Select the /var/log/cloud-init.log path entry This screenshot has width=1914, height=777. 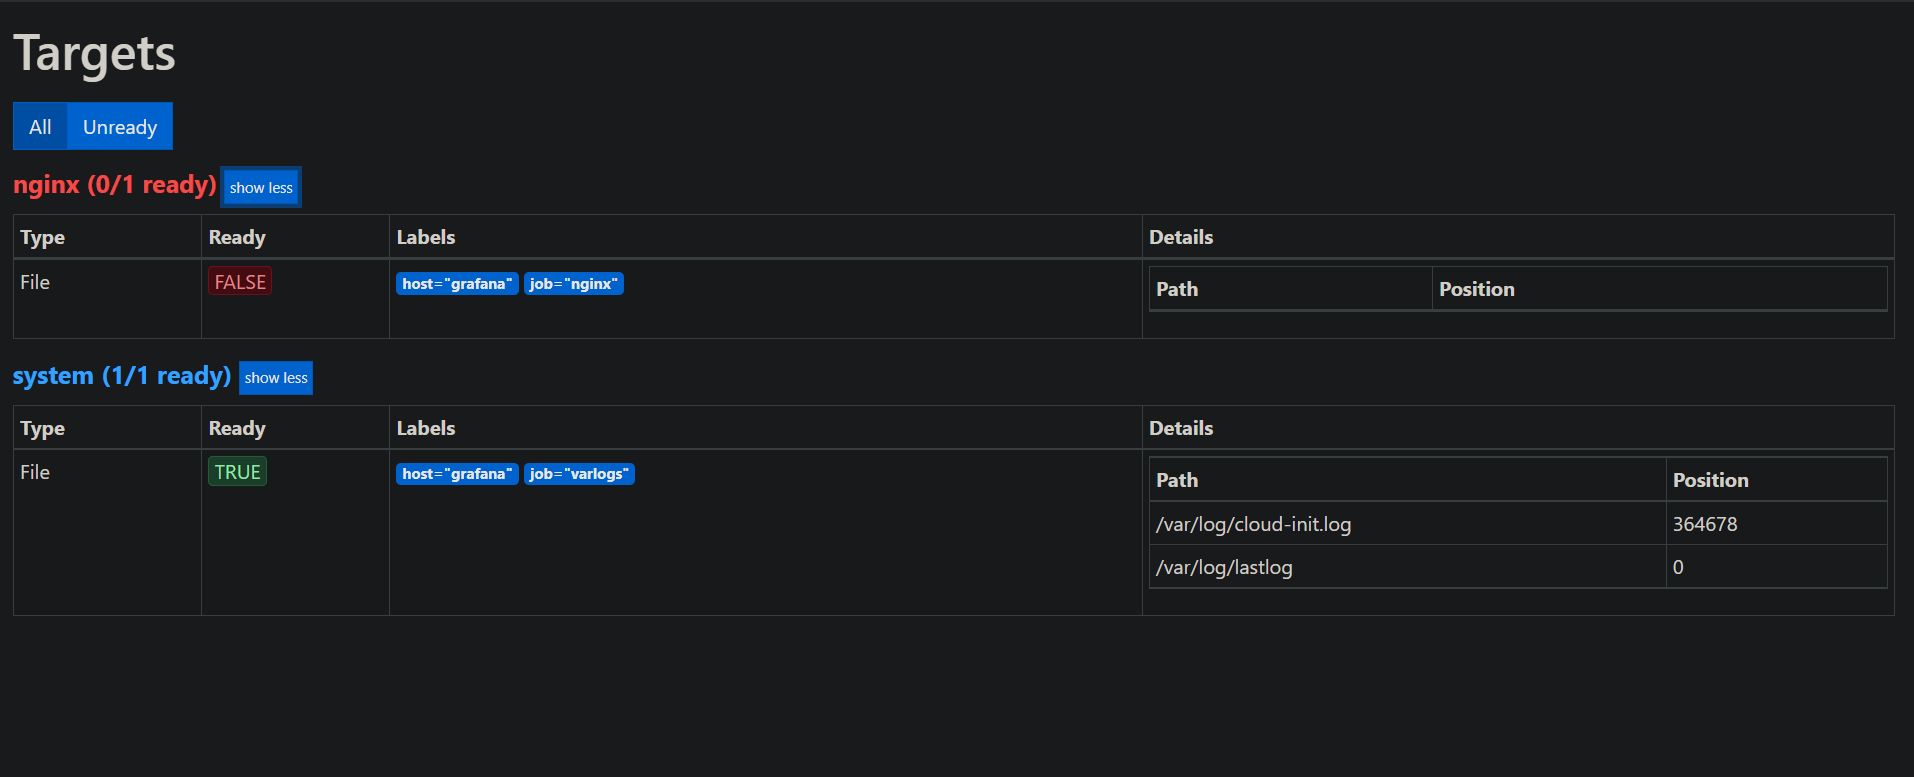pyautogui.click(x=1253, y=523)
